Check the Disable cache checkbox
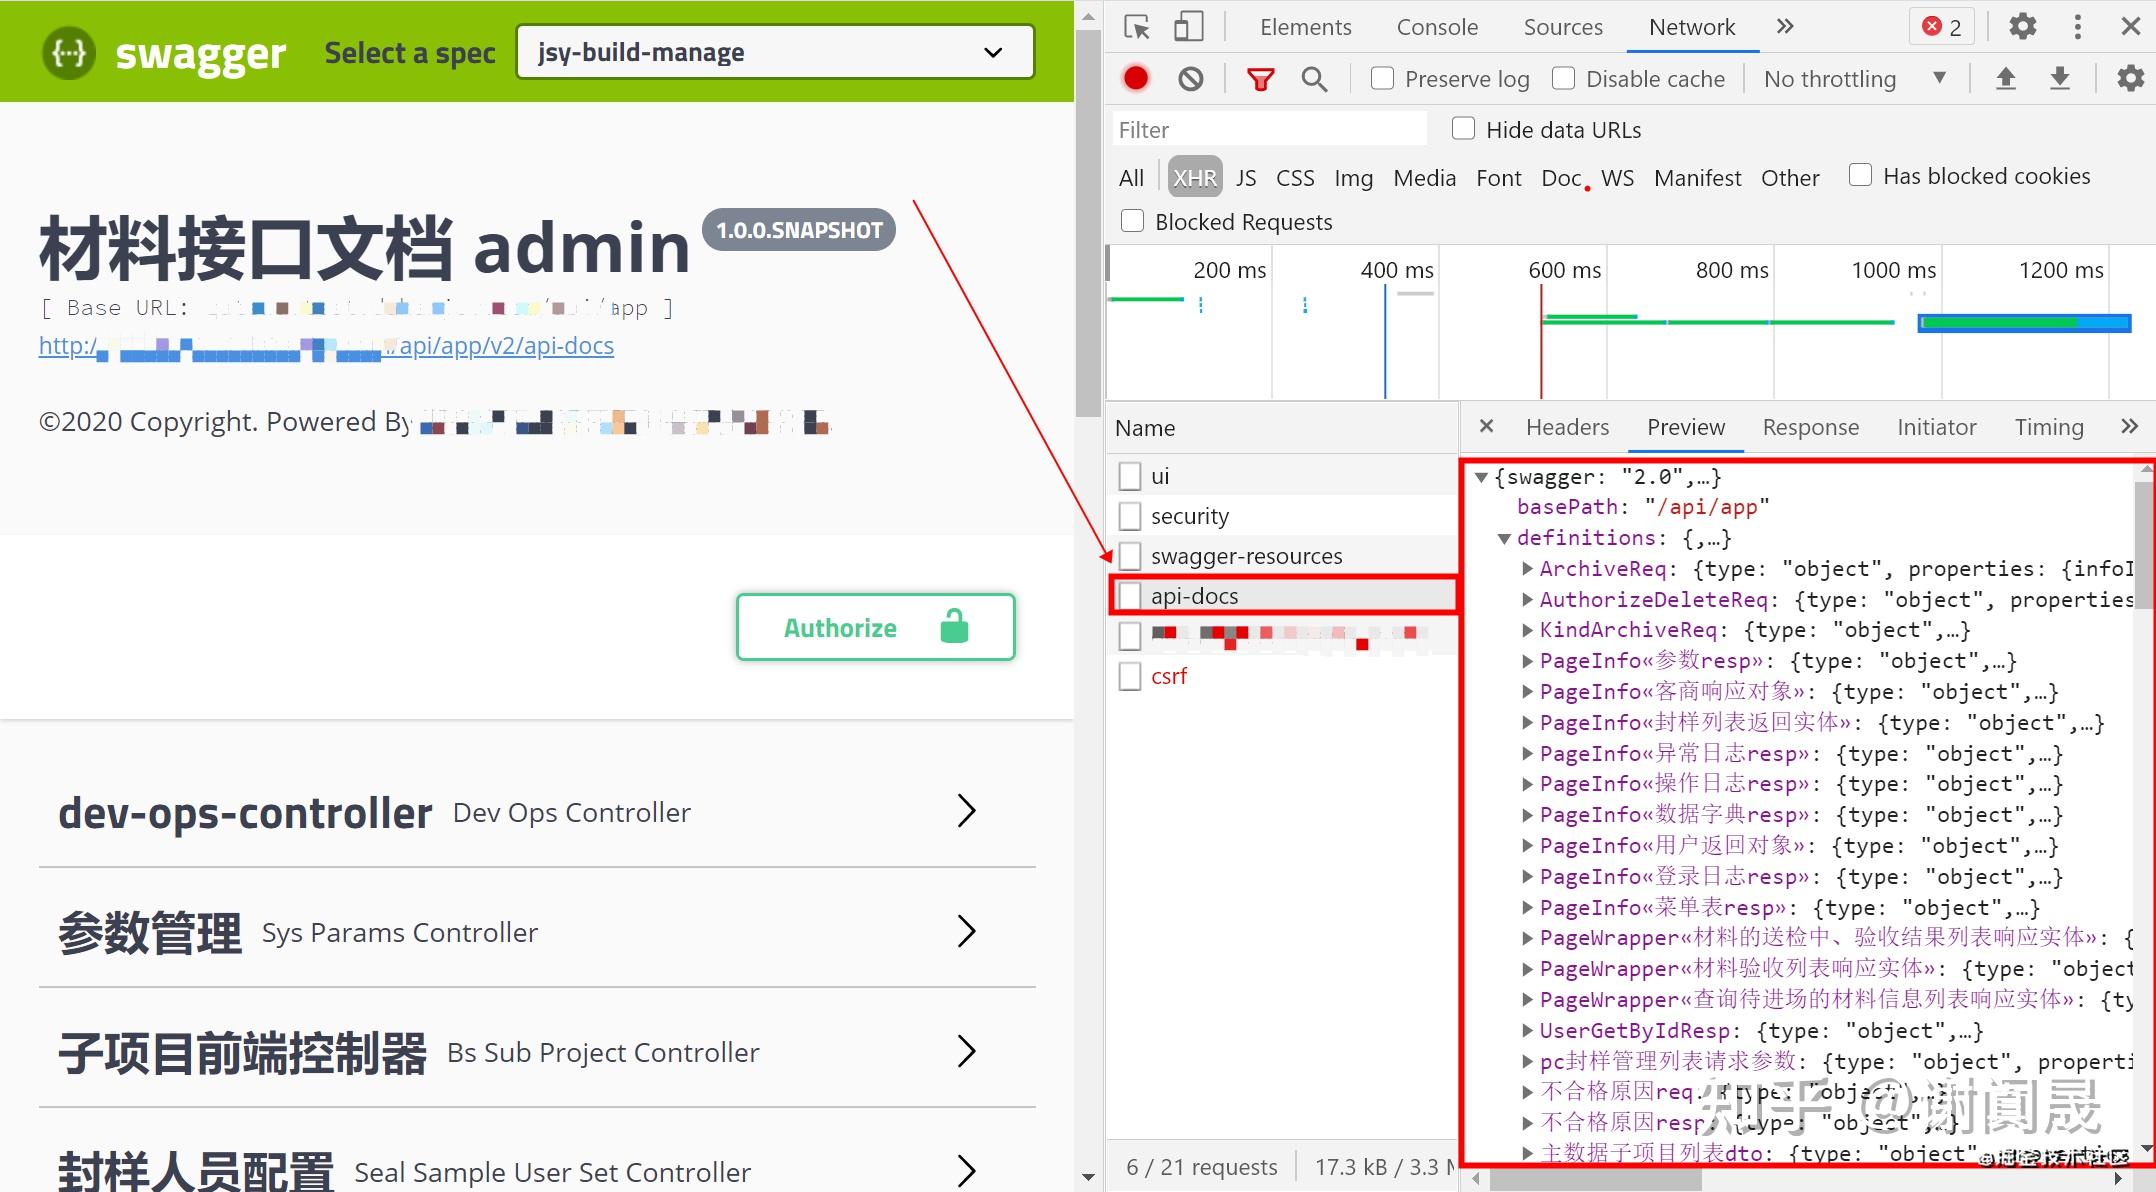This screenshot has height=1192, width=2156. (1563, 78)
